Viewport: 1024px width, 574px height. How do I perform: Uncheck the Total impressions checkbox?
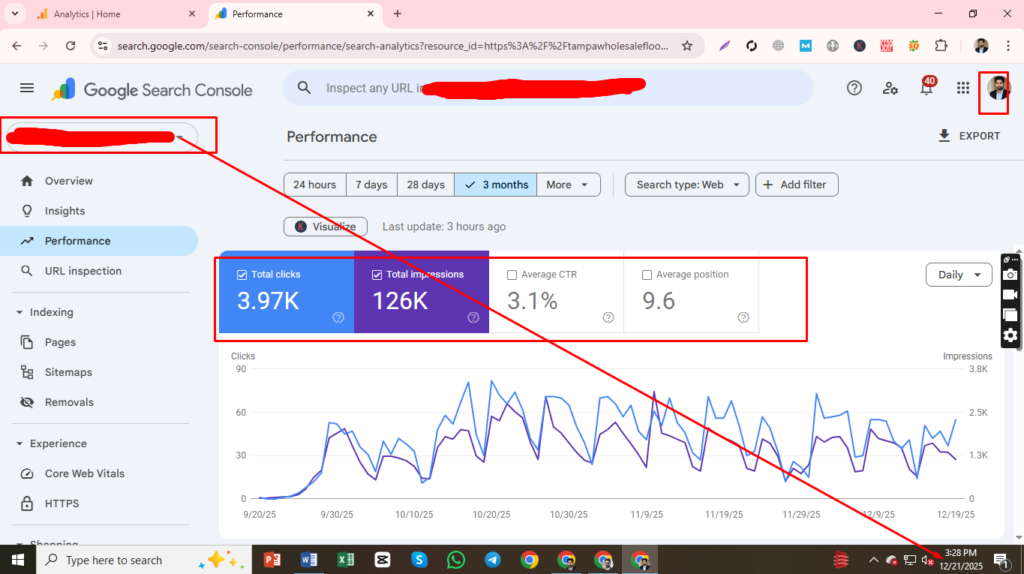[x=377, y=275]
